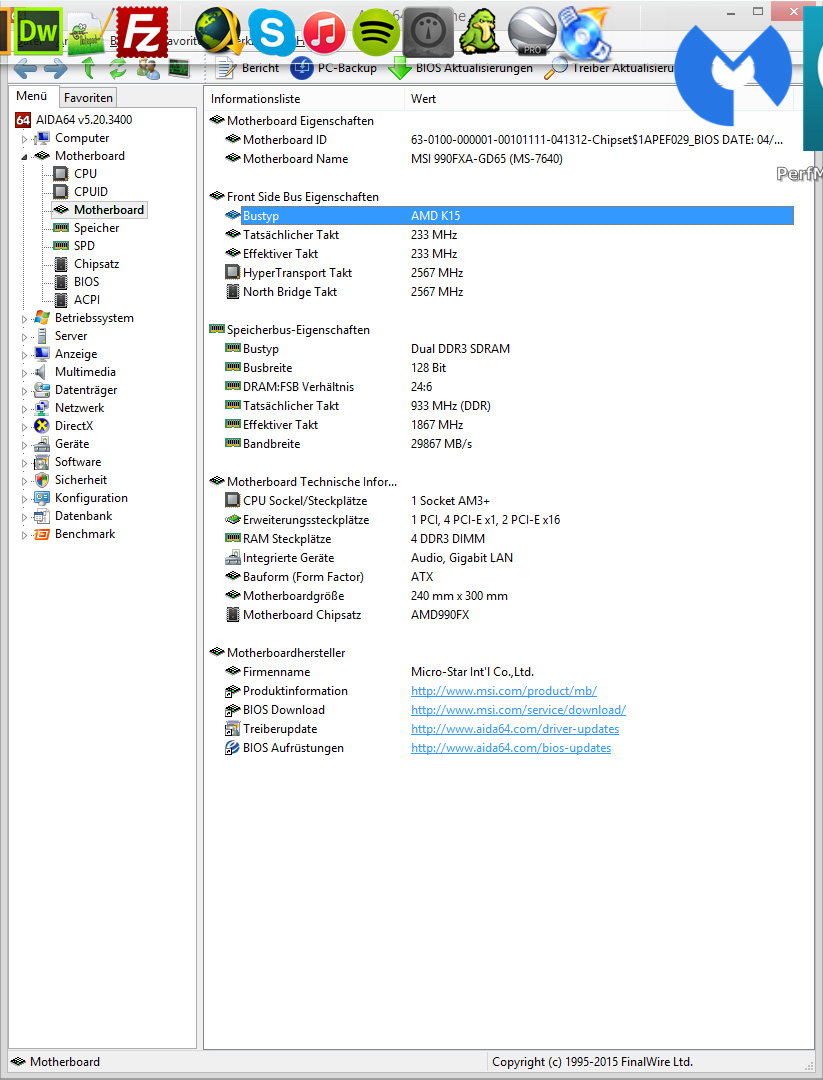Select the Firmenname Micro-Star row
823x1080 pixels.
[510, 672]
